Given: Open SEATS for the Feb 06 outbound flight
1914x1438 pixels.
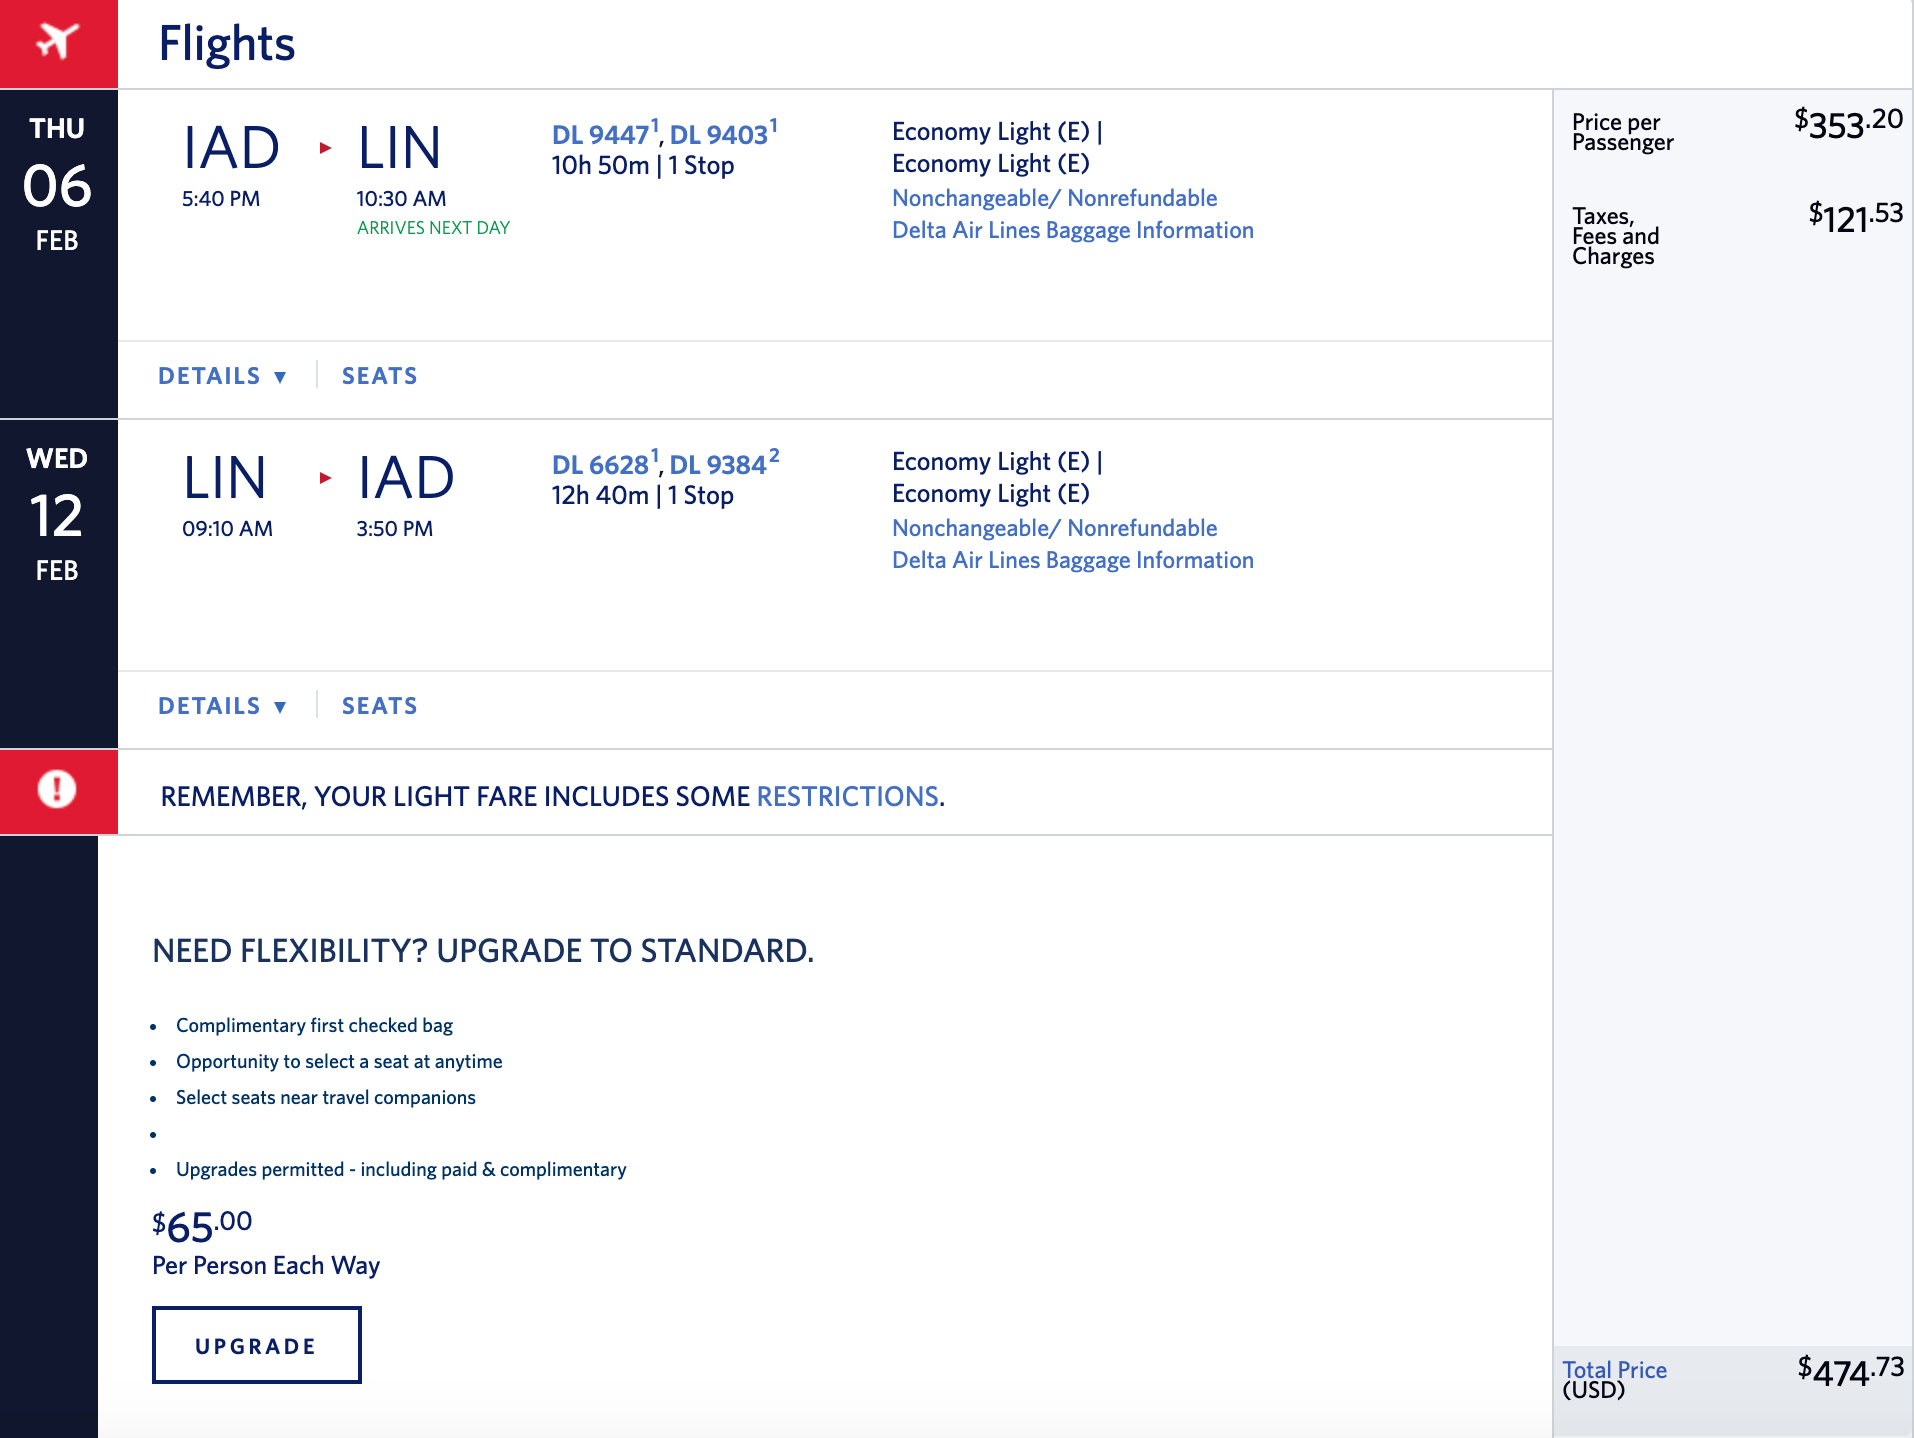Looking at the screenshot, I should (379, 376).
